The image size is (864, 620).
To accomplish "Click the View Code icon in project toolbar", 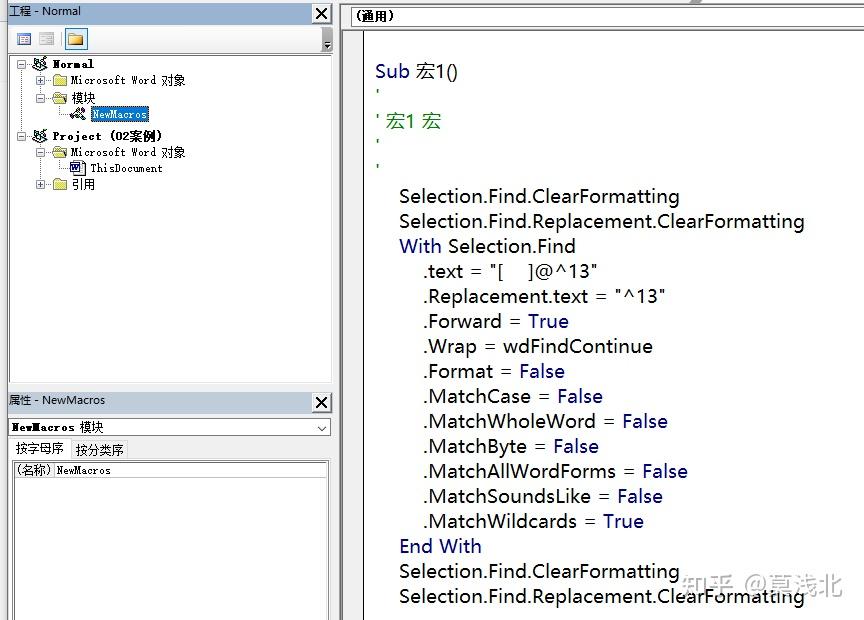I will coord(24,39).
